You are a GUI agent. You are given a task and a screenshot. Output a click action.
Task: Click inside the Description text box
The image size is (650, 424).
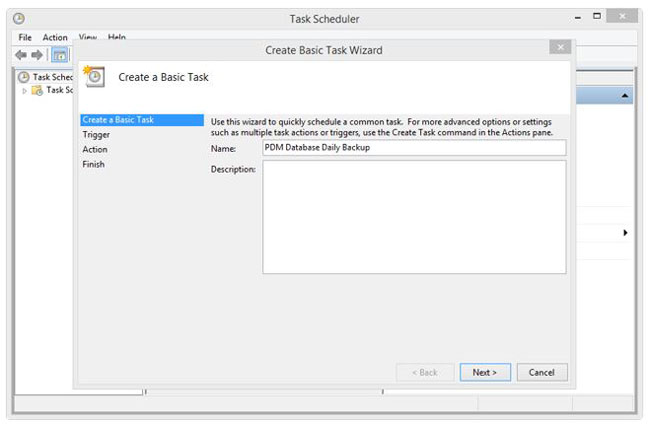point(413,216)
